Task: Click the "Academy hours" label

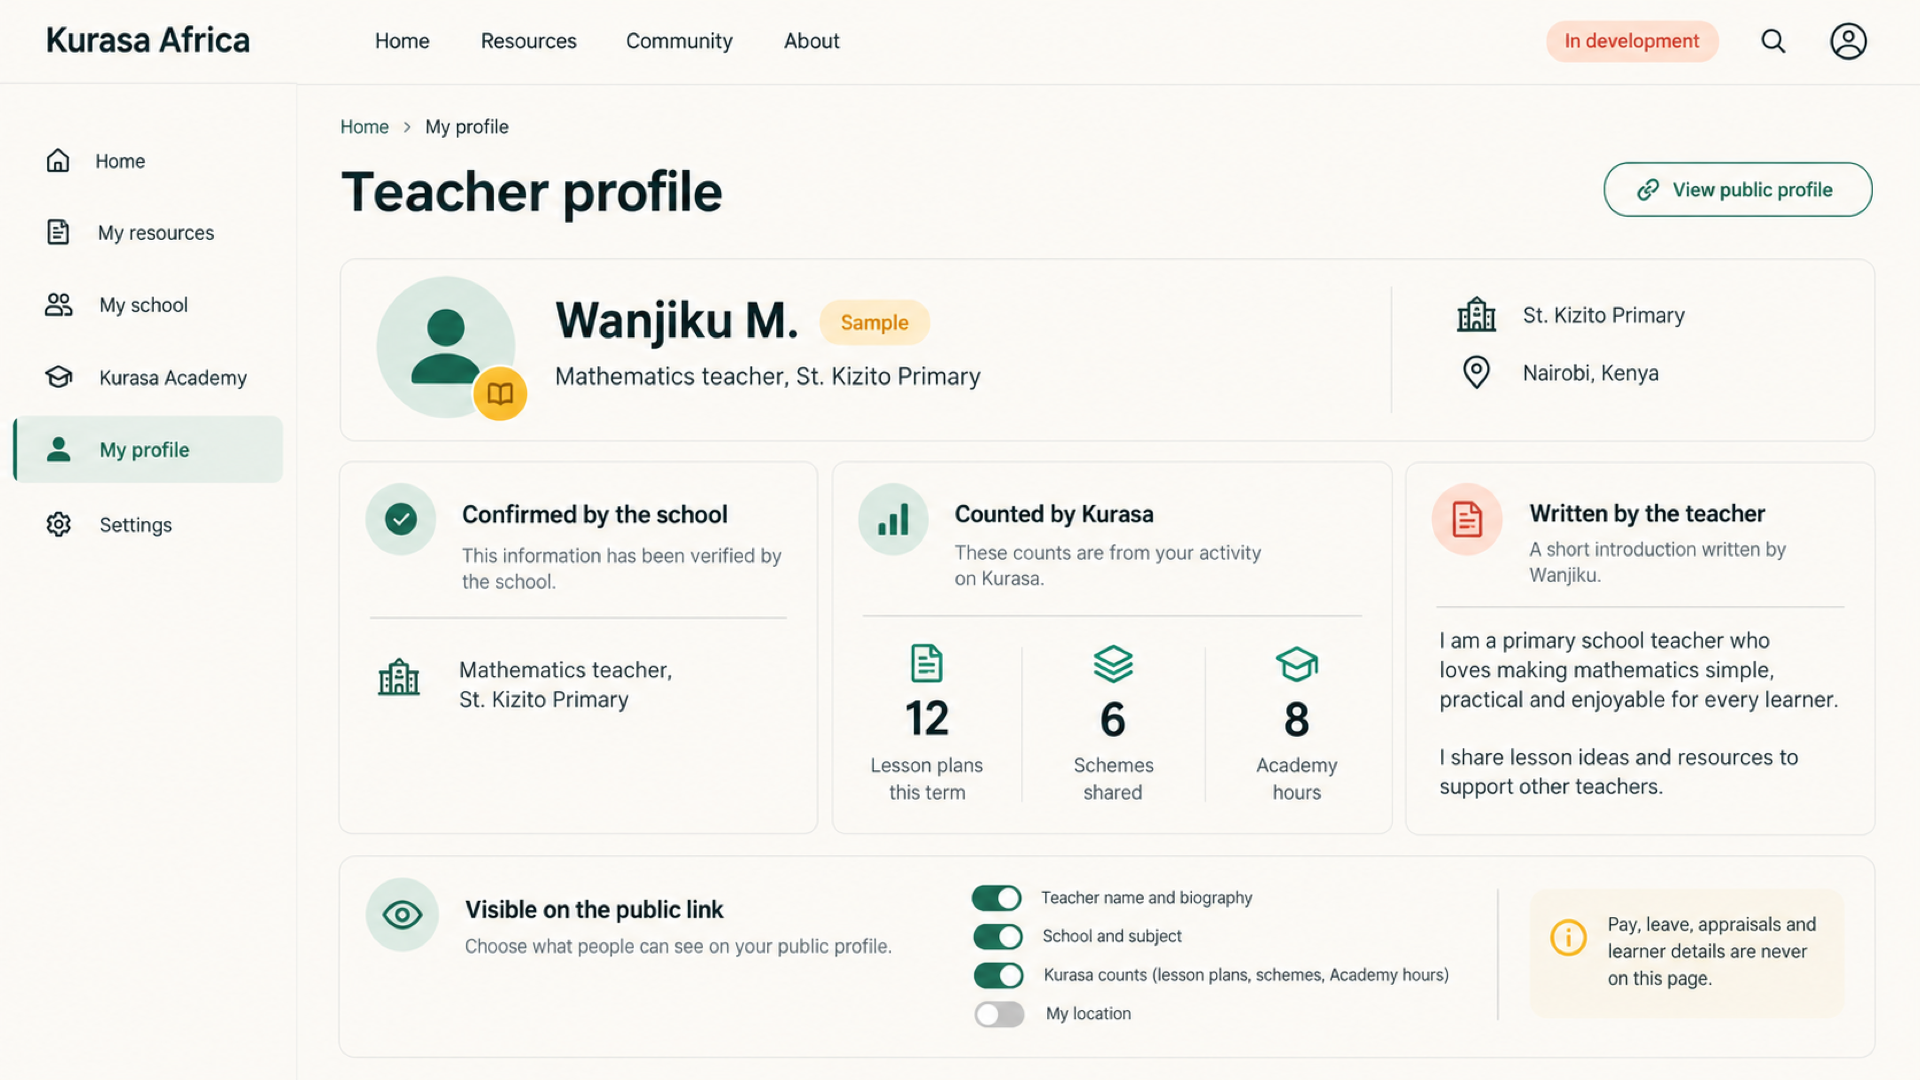Action: (x=1297, y=778)
